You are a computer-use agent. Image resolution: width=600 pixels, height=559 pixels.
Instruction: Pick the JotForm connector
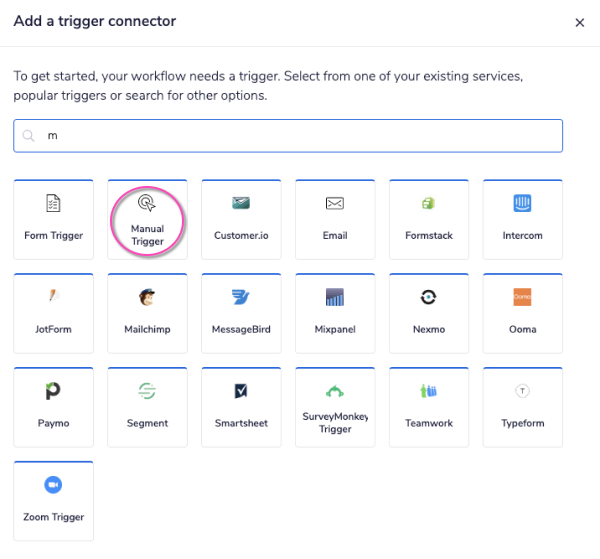(x=54, y=312)
